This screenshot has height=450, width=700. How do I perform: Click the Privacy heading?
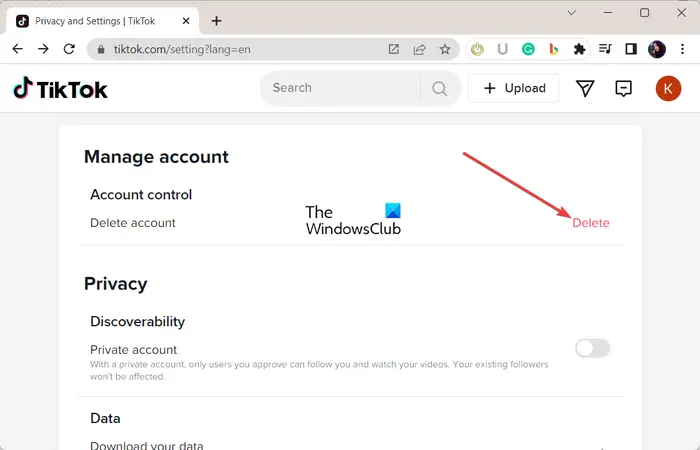116,284
